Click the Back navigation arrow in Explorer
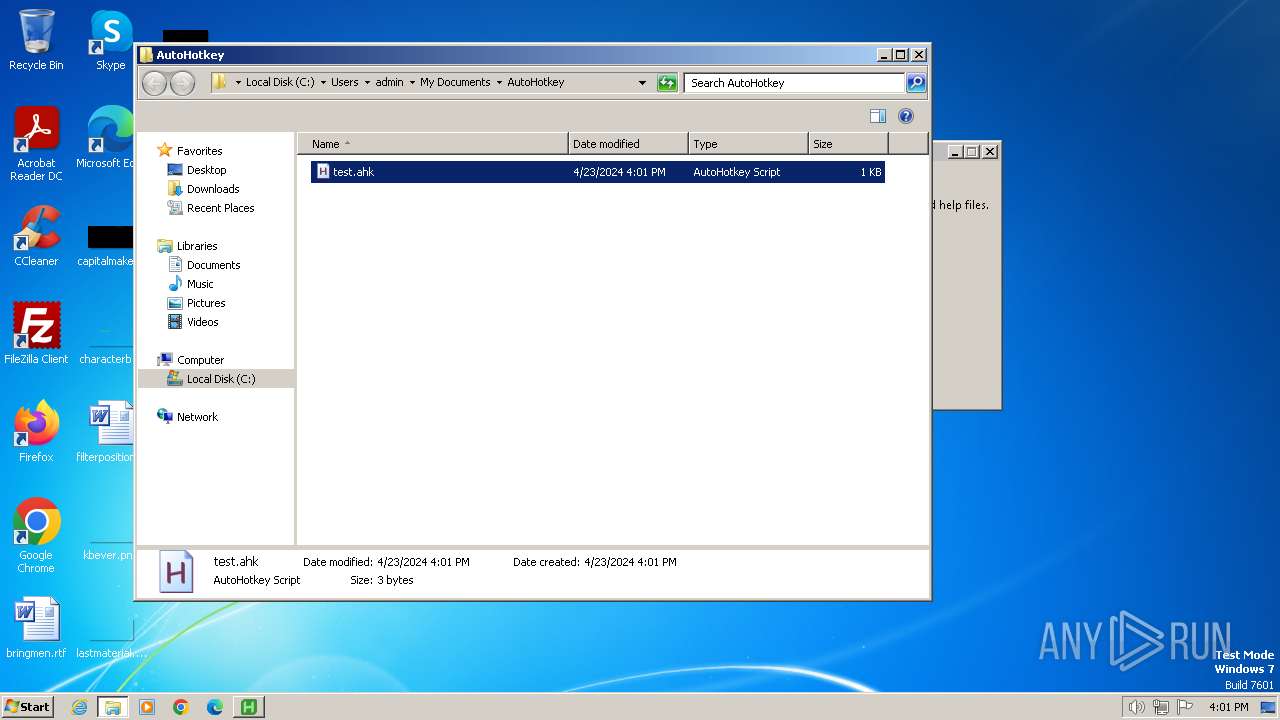 [x=154, y=83]
